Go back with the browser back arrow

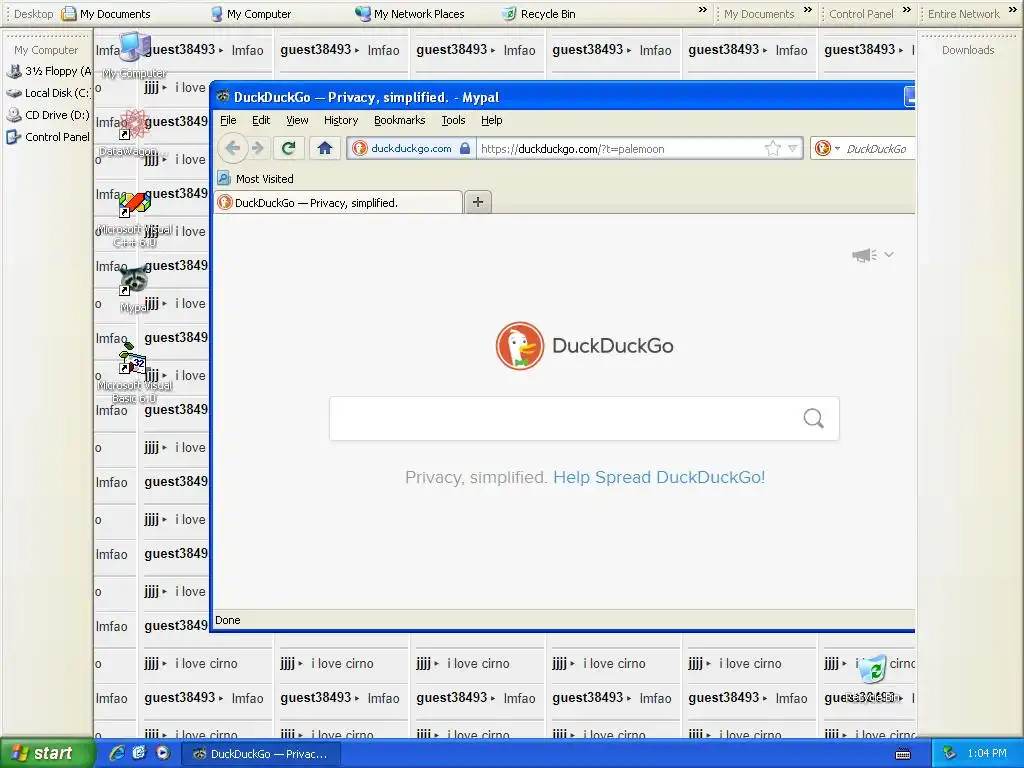232,148
